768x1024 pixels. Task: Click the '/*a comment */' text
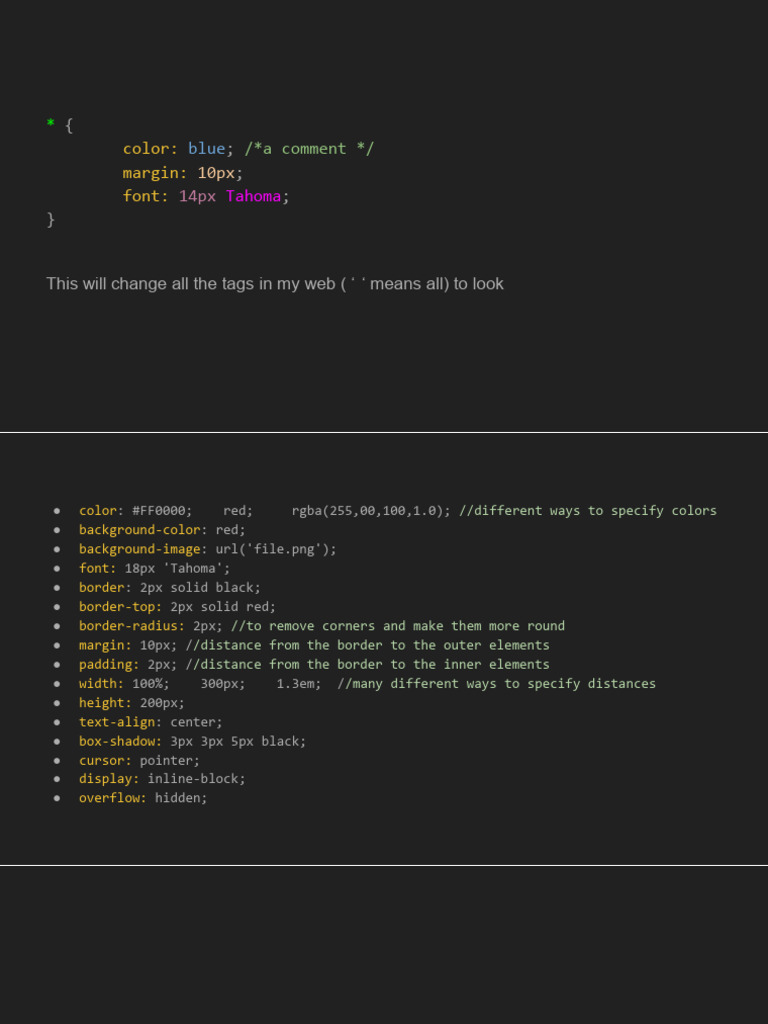(x=309, y=149)
